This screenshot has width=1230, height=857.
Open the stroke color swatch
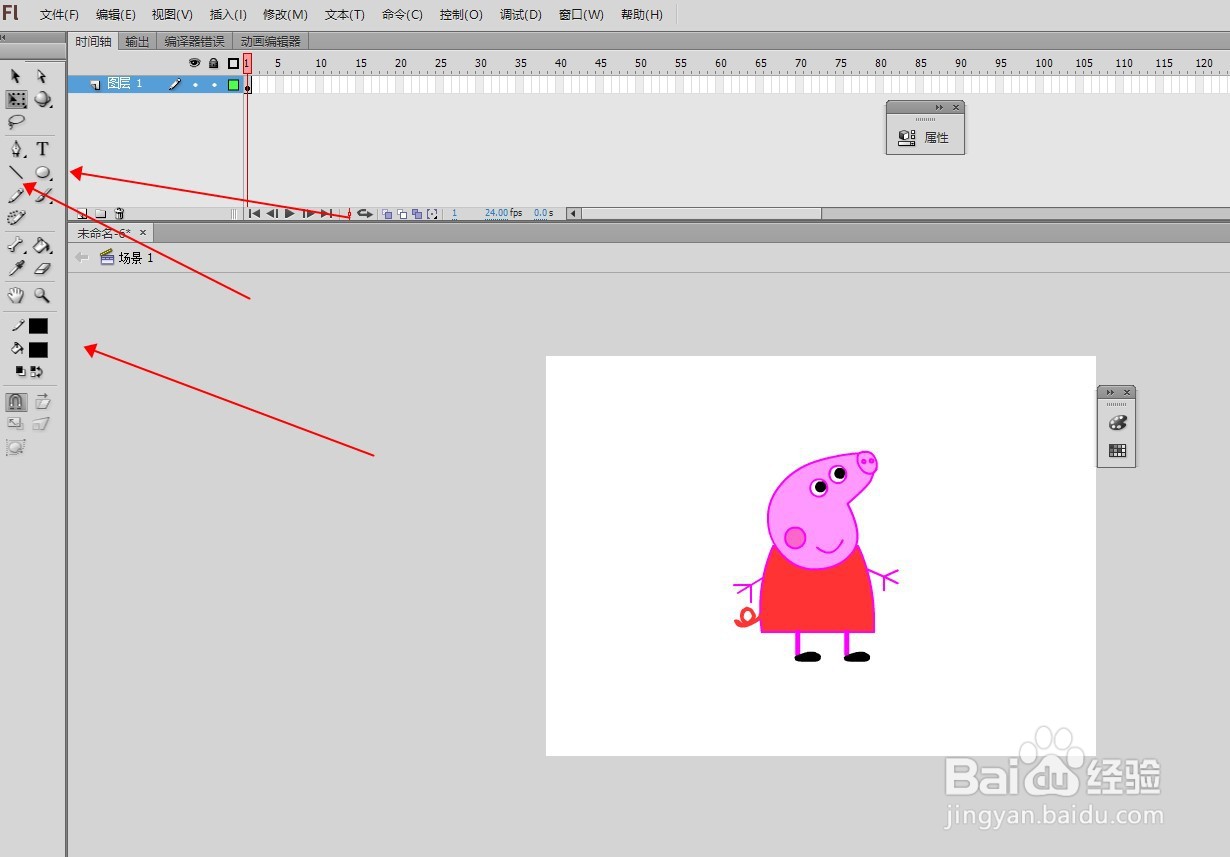click(38, 326)
